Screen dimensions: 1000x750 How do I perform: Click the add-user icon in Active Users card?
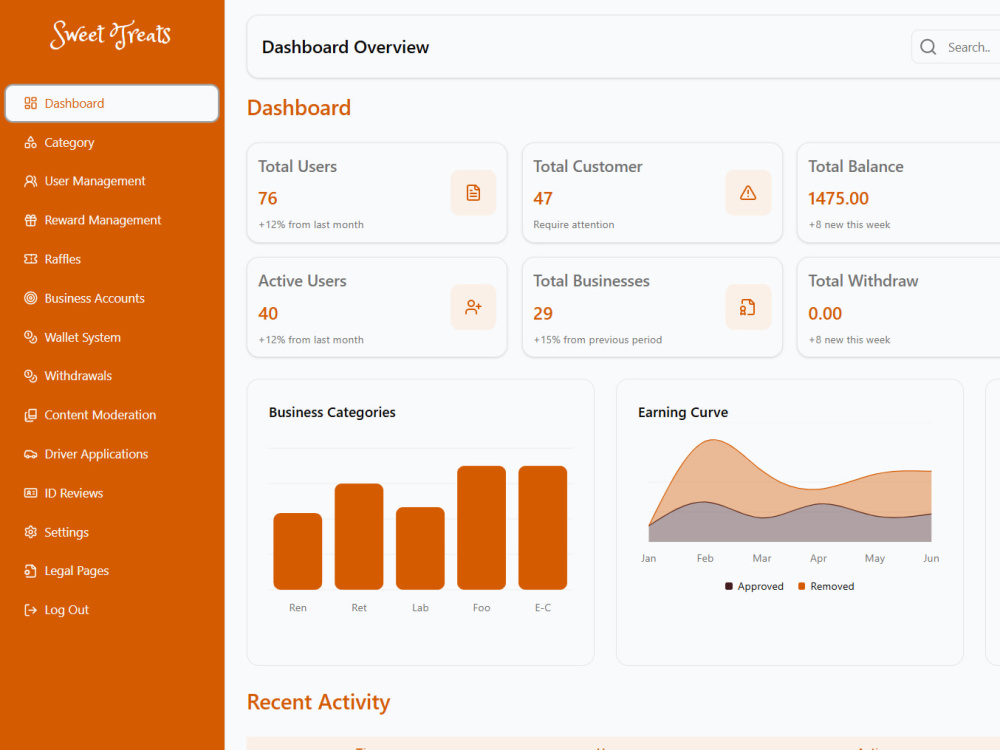(473, 307)
